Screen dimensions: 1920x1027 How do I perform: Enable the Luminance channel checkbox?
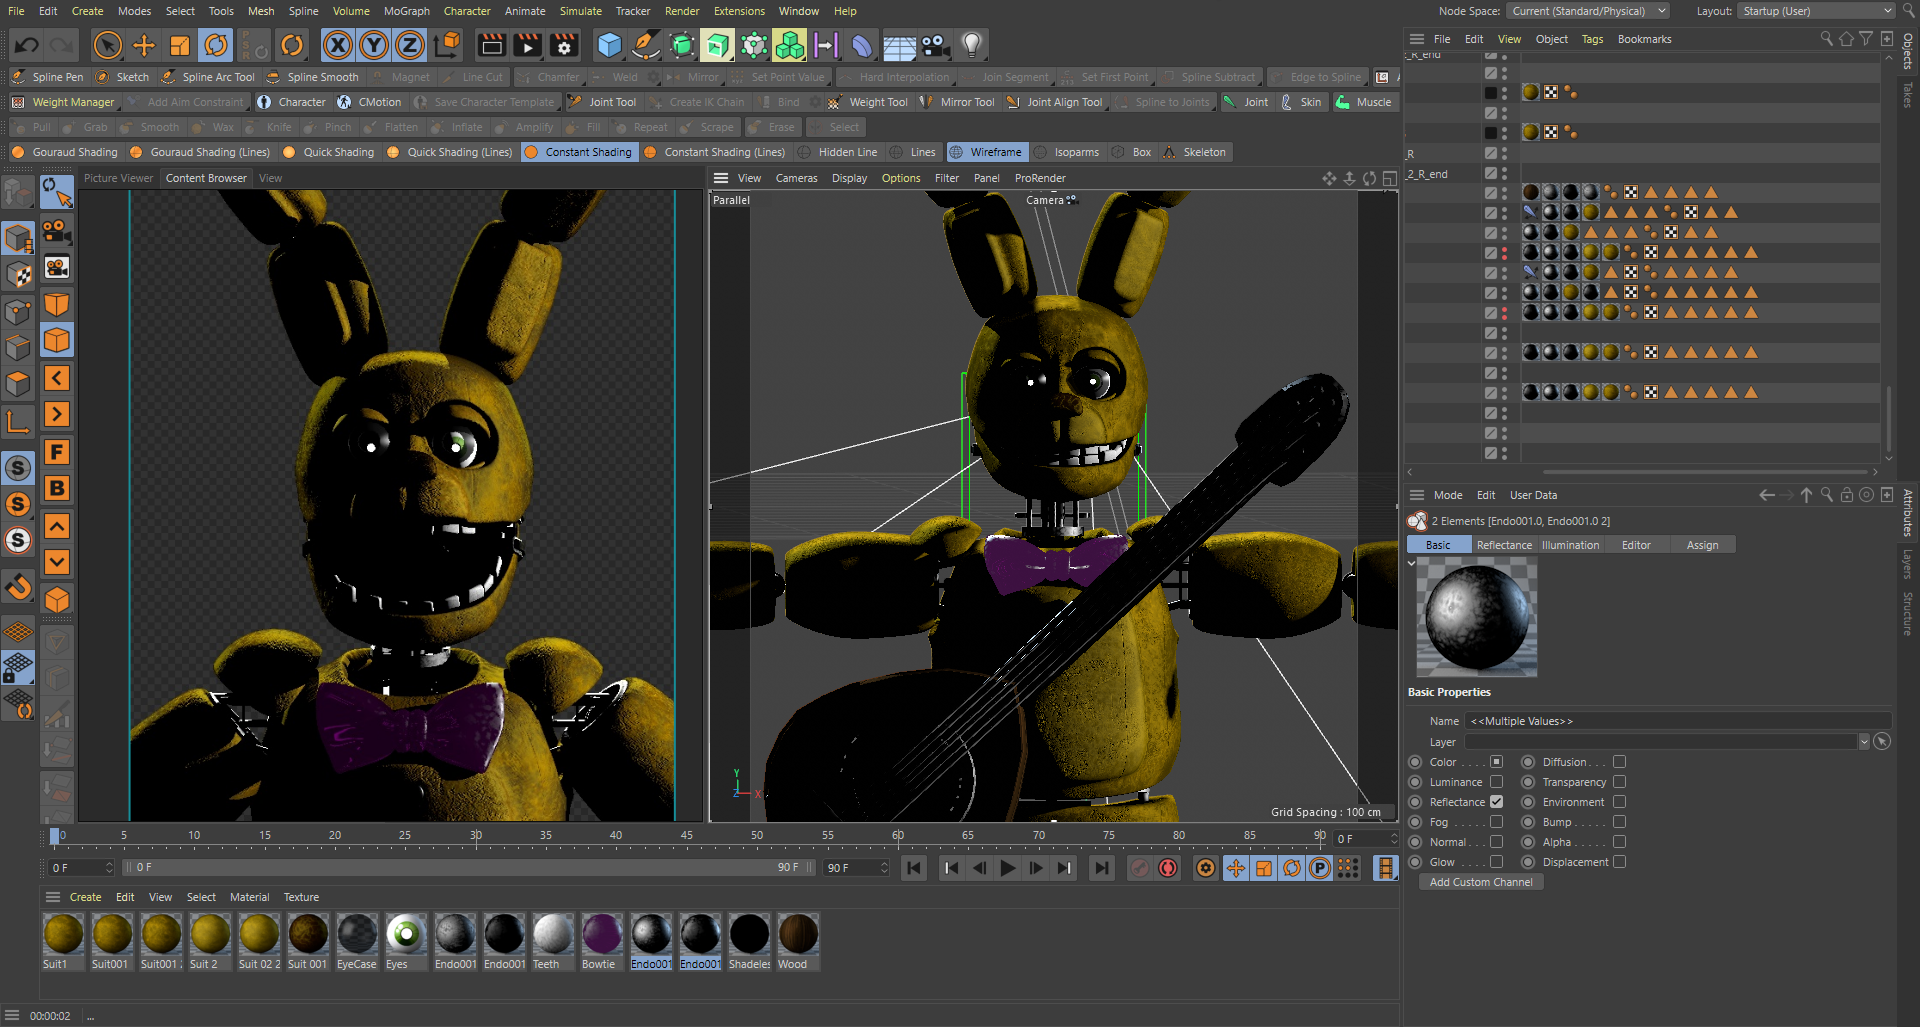[x=1497, y=782]
